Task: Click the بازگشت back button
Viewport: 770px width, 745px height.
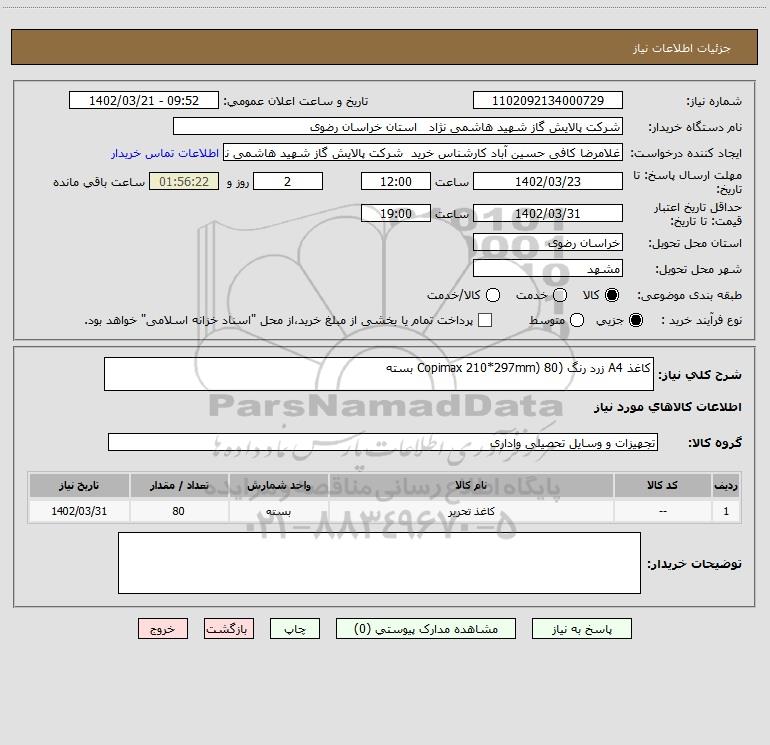Action: (x=229, y=629)
